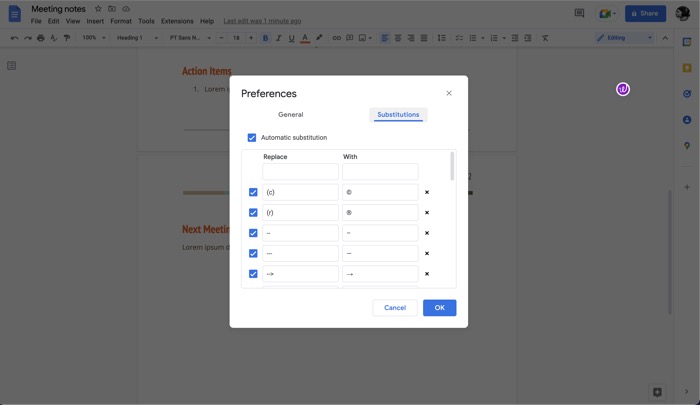This screenshot has width=700, height=405.
Task: Click the Insert link icon
Action: pyautogui.click(x=336, y=38)
